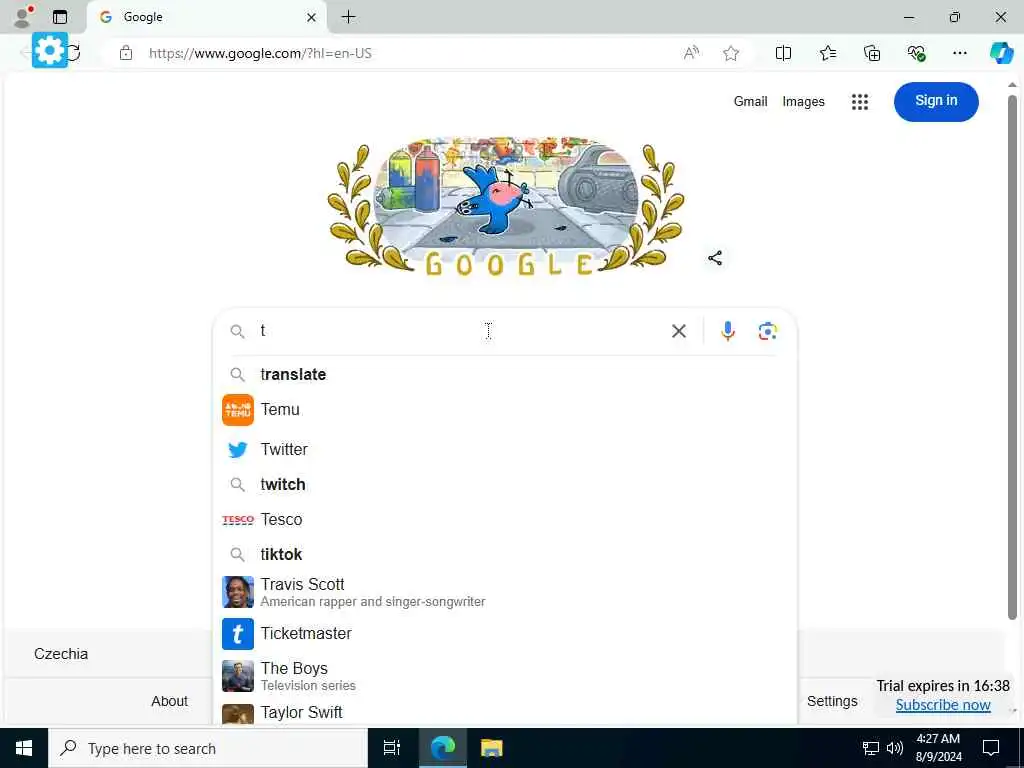Viewport: 1024px width, 768px height.
Task: Open a new browser tab
Action: tap(349, 17)
